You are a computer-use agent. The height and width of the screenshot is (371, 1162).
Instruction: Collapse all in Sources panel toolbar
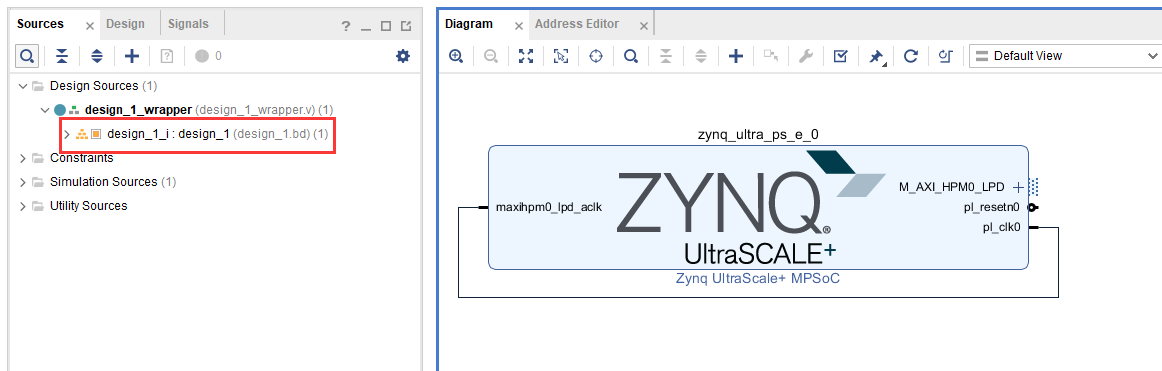tap(62, 56)
